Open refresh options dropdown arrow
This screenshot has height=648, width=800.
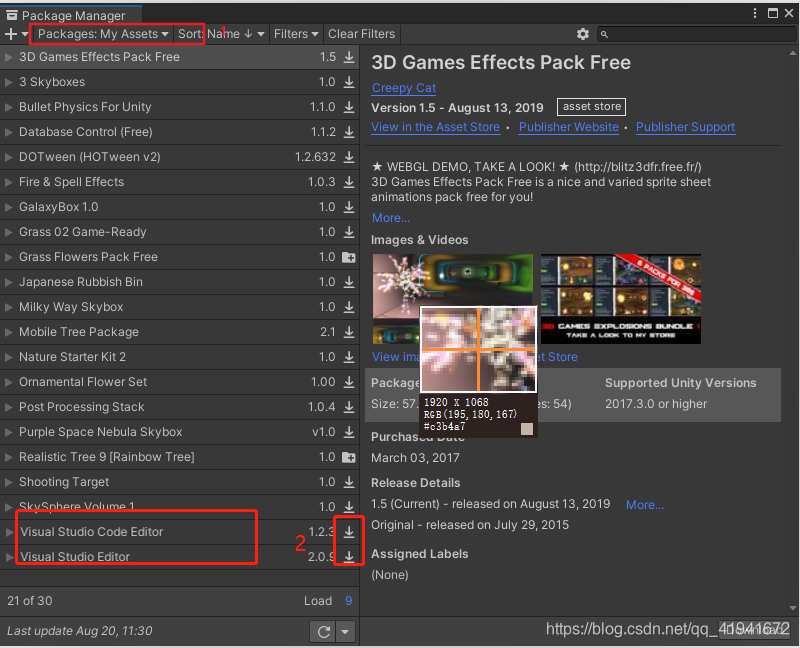(345, 632)
